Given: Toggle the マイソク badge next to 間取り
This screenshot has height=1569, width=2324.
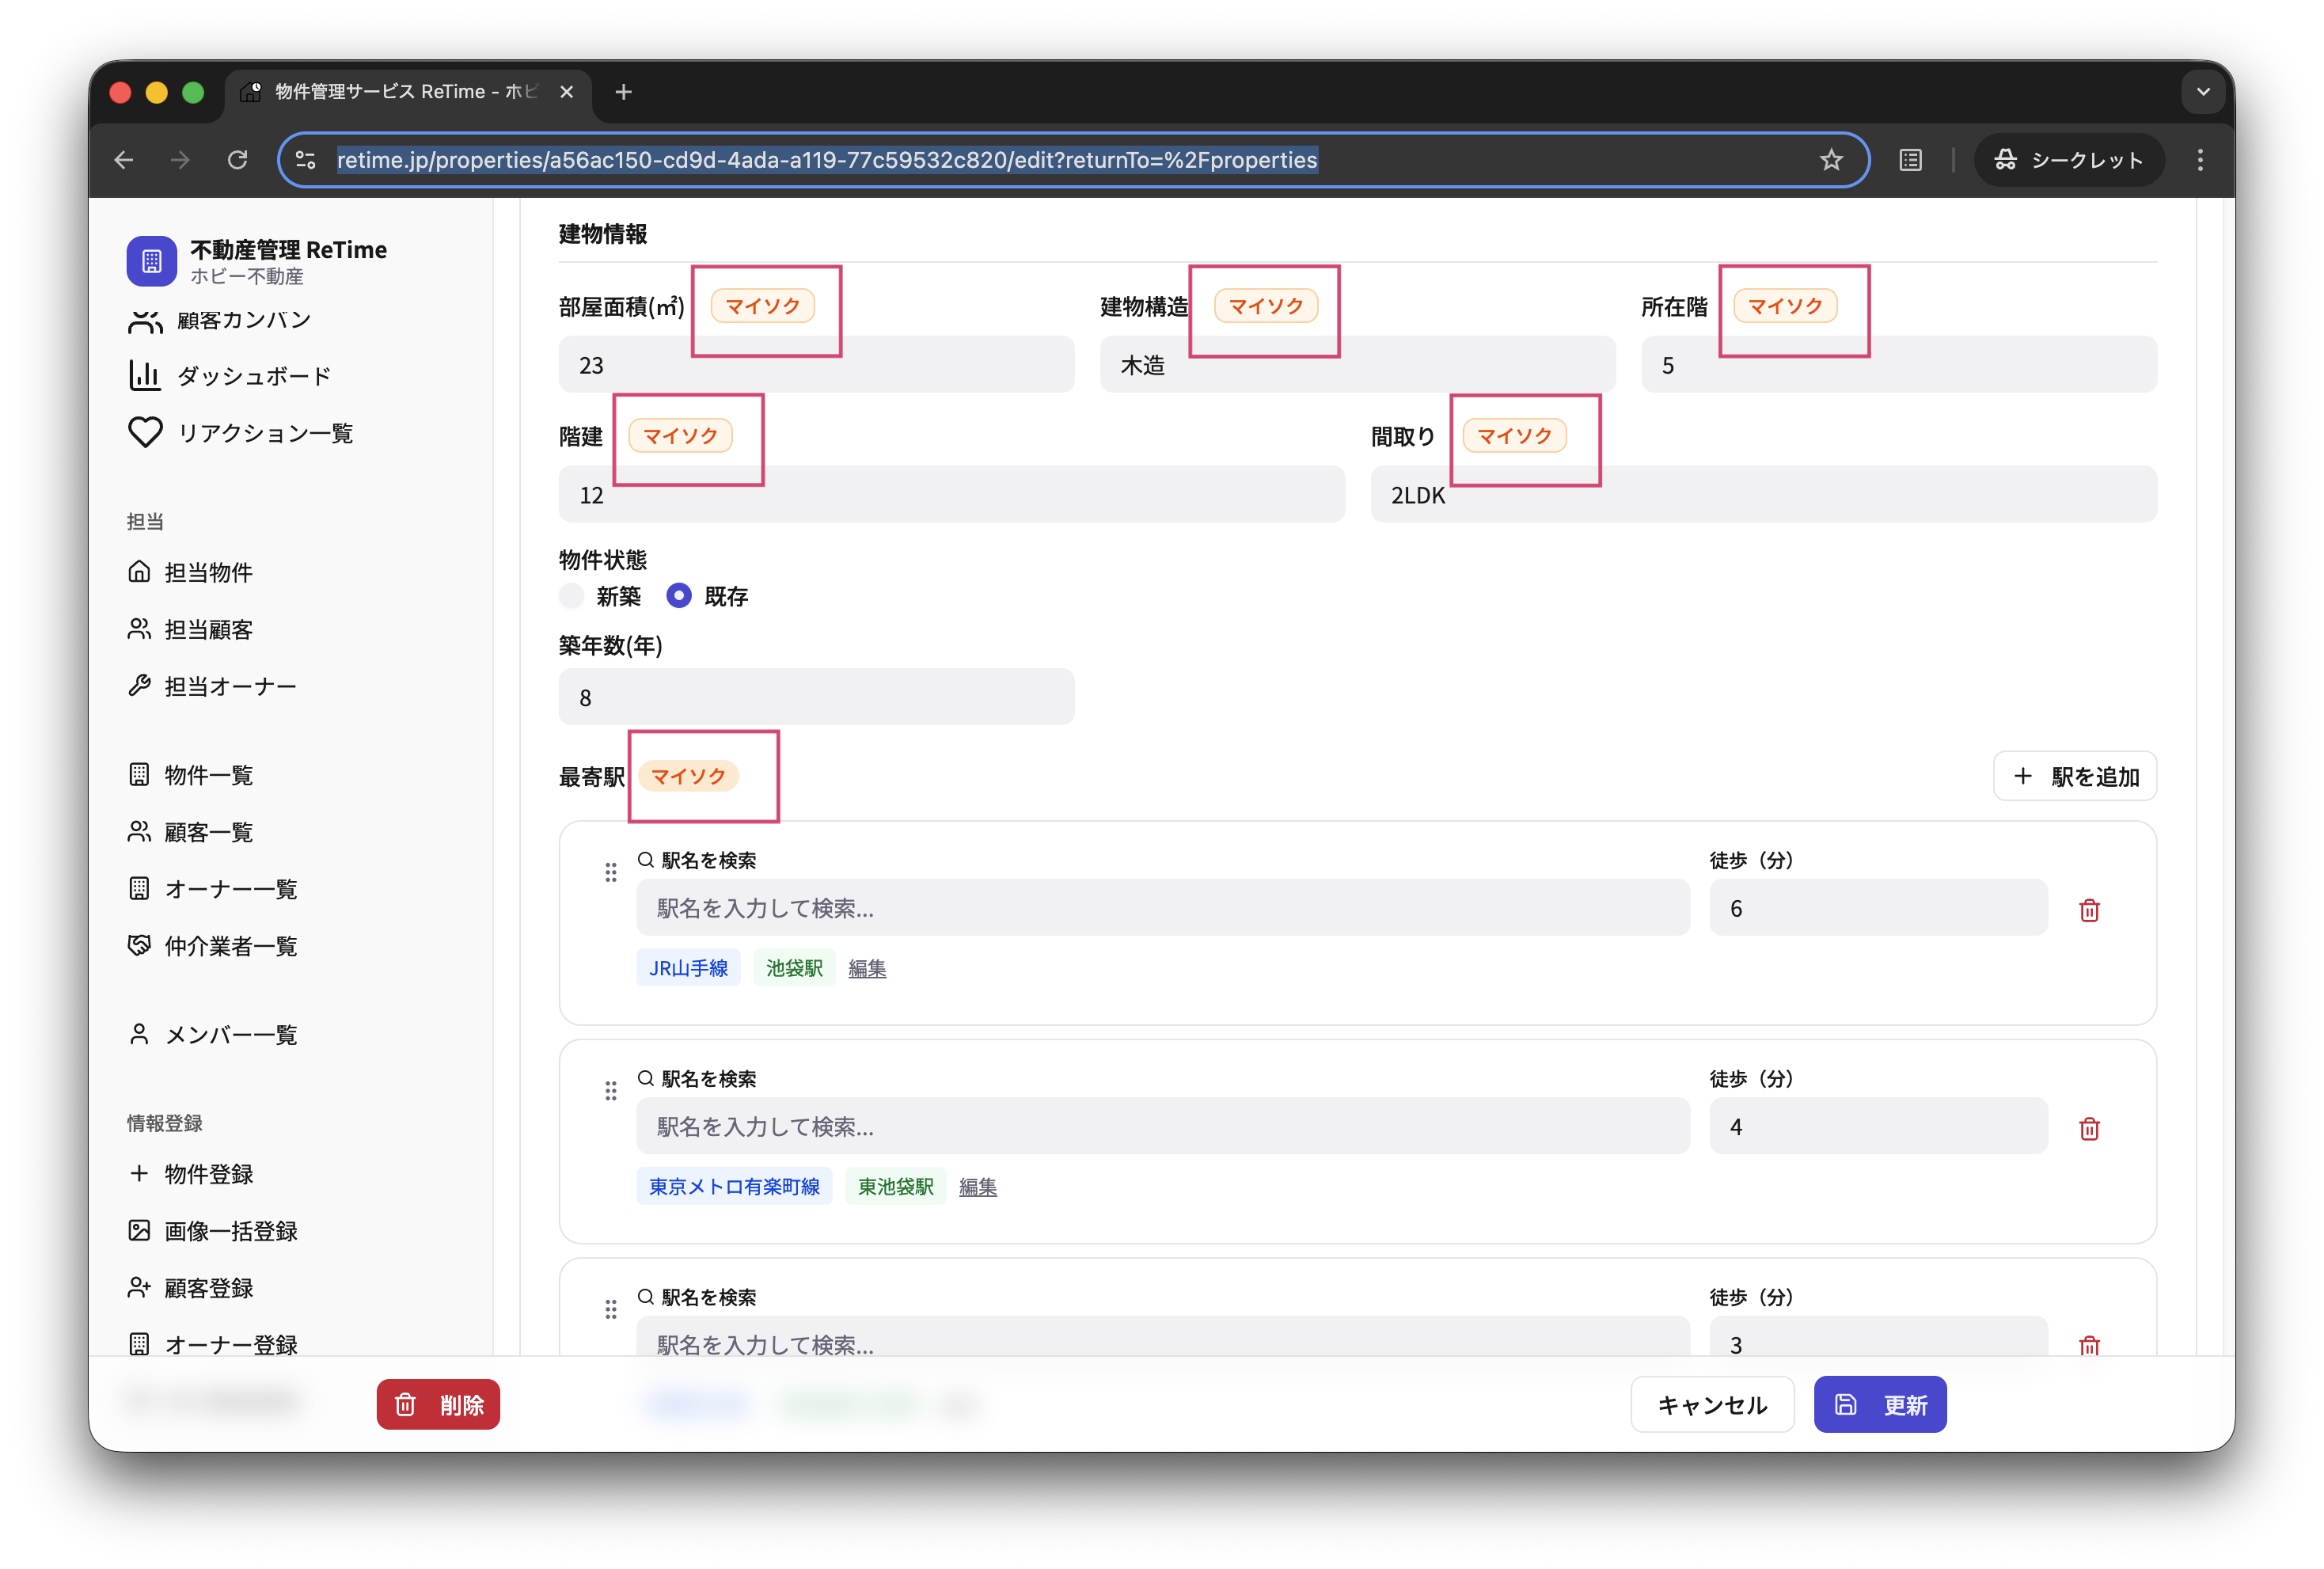Looking at the screenshot, I should pyautogui.click(x=1515, y=435).
